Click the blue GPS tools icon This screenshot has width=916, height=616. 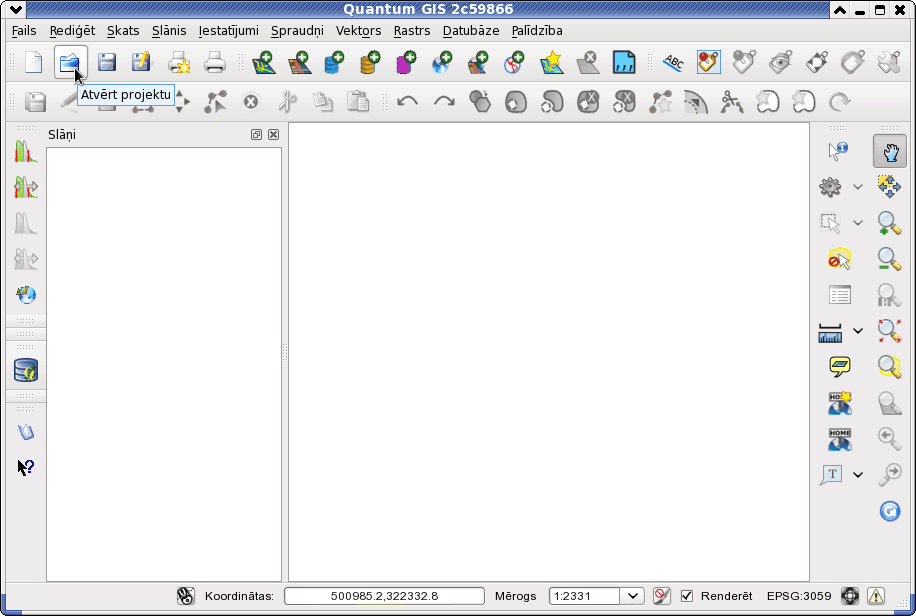(x=624, y=62)
